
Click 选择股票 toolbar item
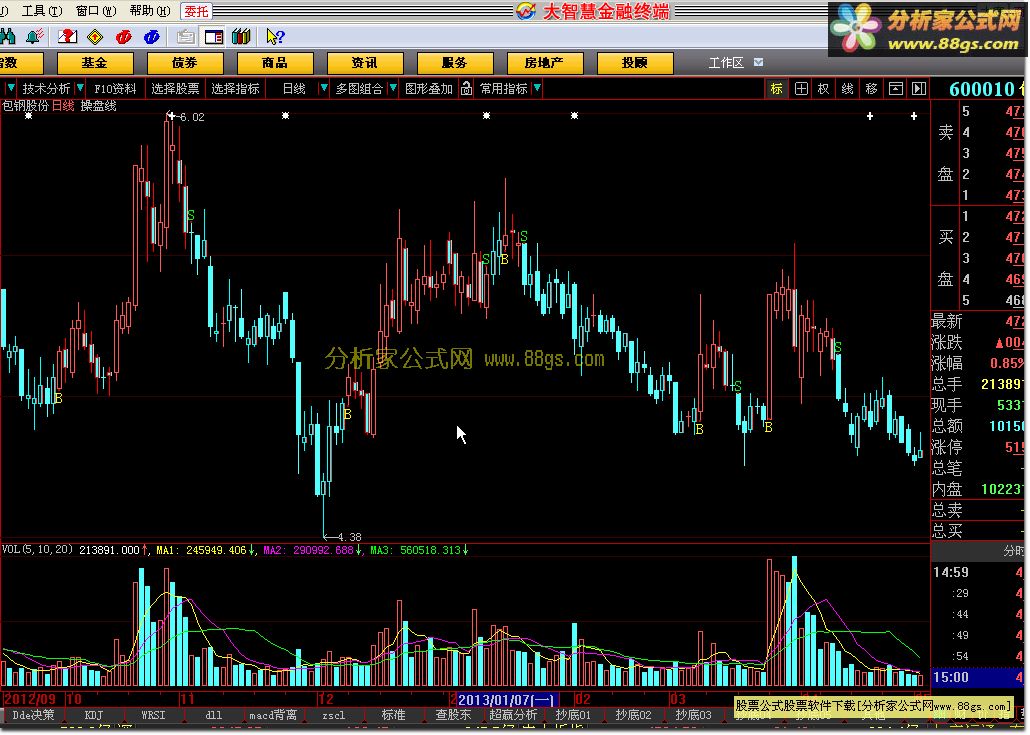[175, 88]
